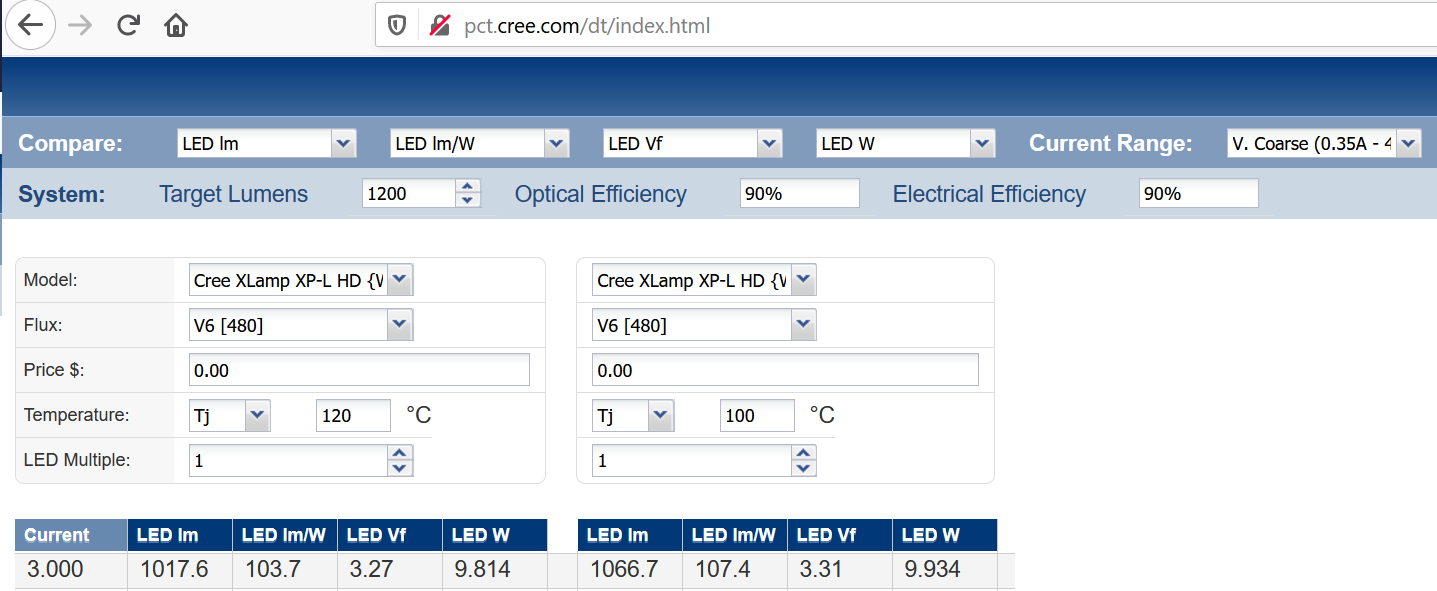The image size is (1437, 591).
Task: Click the Current column header
Action: click(x=71, y=535)
